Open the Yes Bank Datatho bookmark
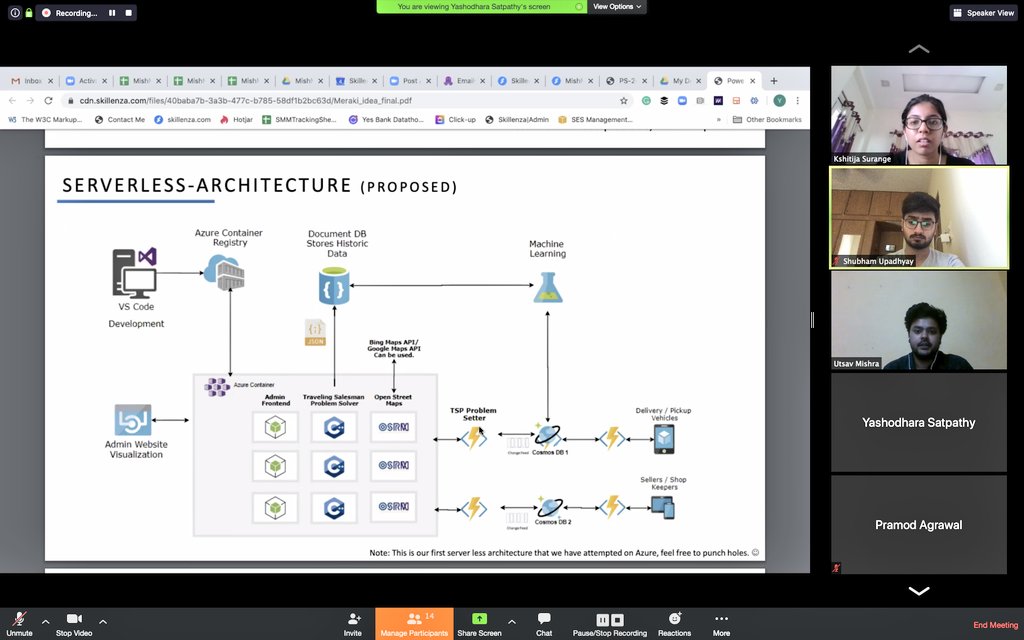This screenshot has width=1024, height=640. coord(387,120)
